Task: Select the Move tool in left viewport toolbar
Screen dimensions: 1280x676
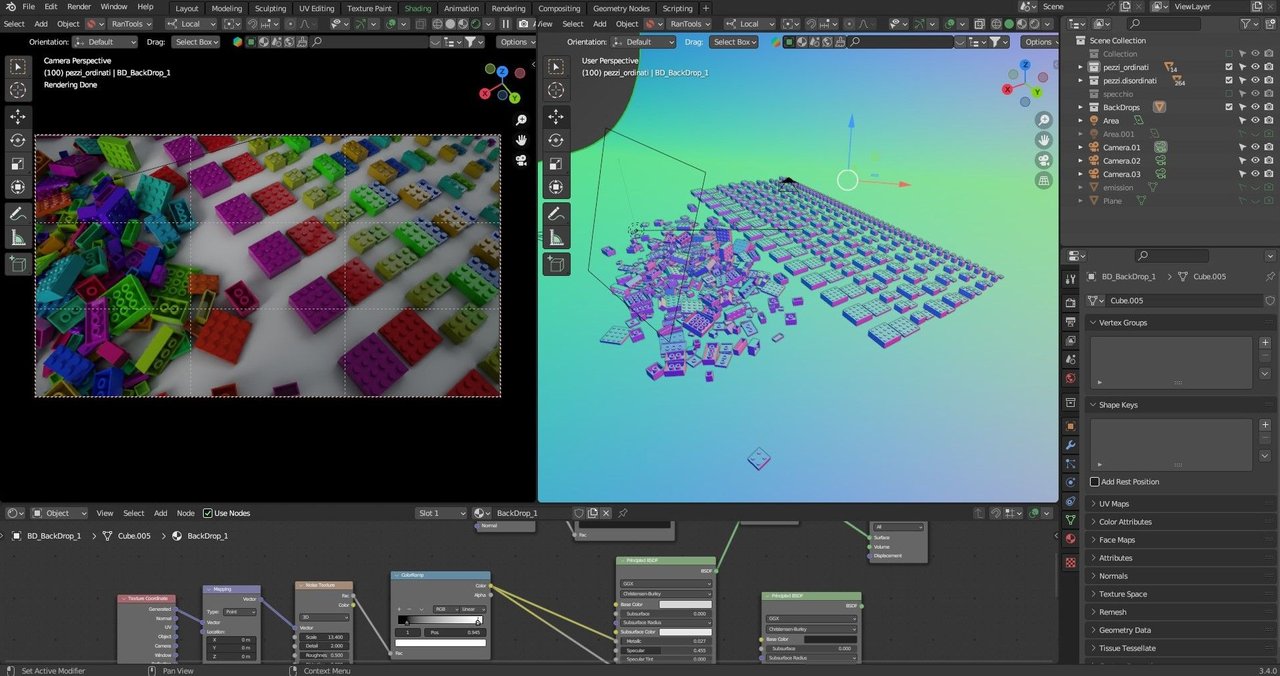Action: pos(18,115)
